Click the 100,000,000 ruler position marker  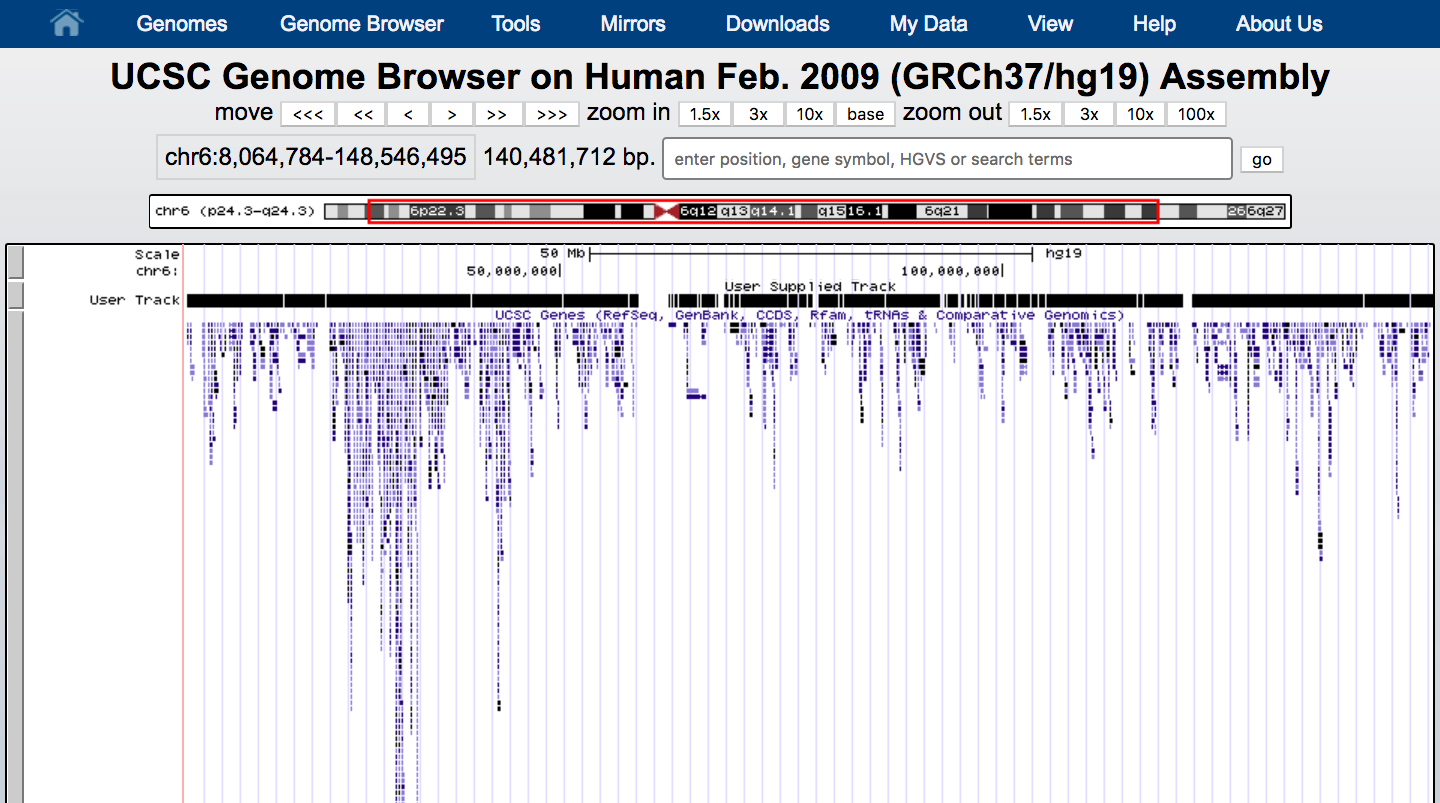click(x=951, y=271)
